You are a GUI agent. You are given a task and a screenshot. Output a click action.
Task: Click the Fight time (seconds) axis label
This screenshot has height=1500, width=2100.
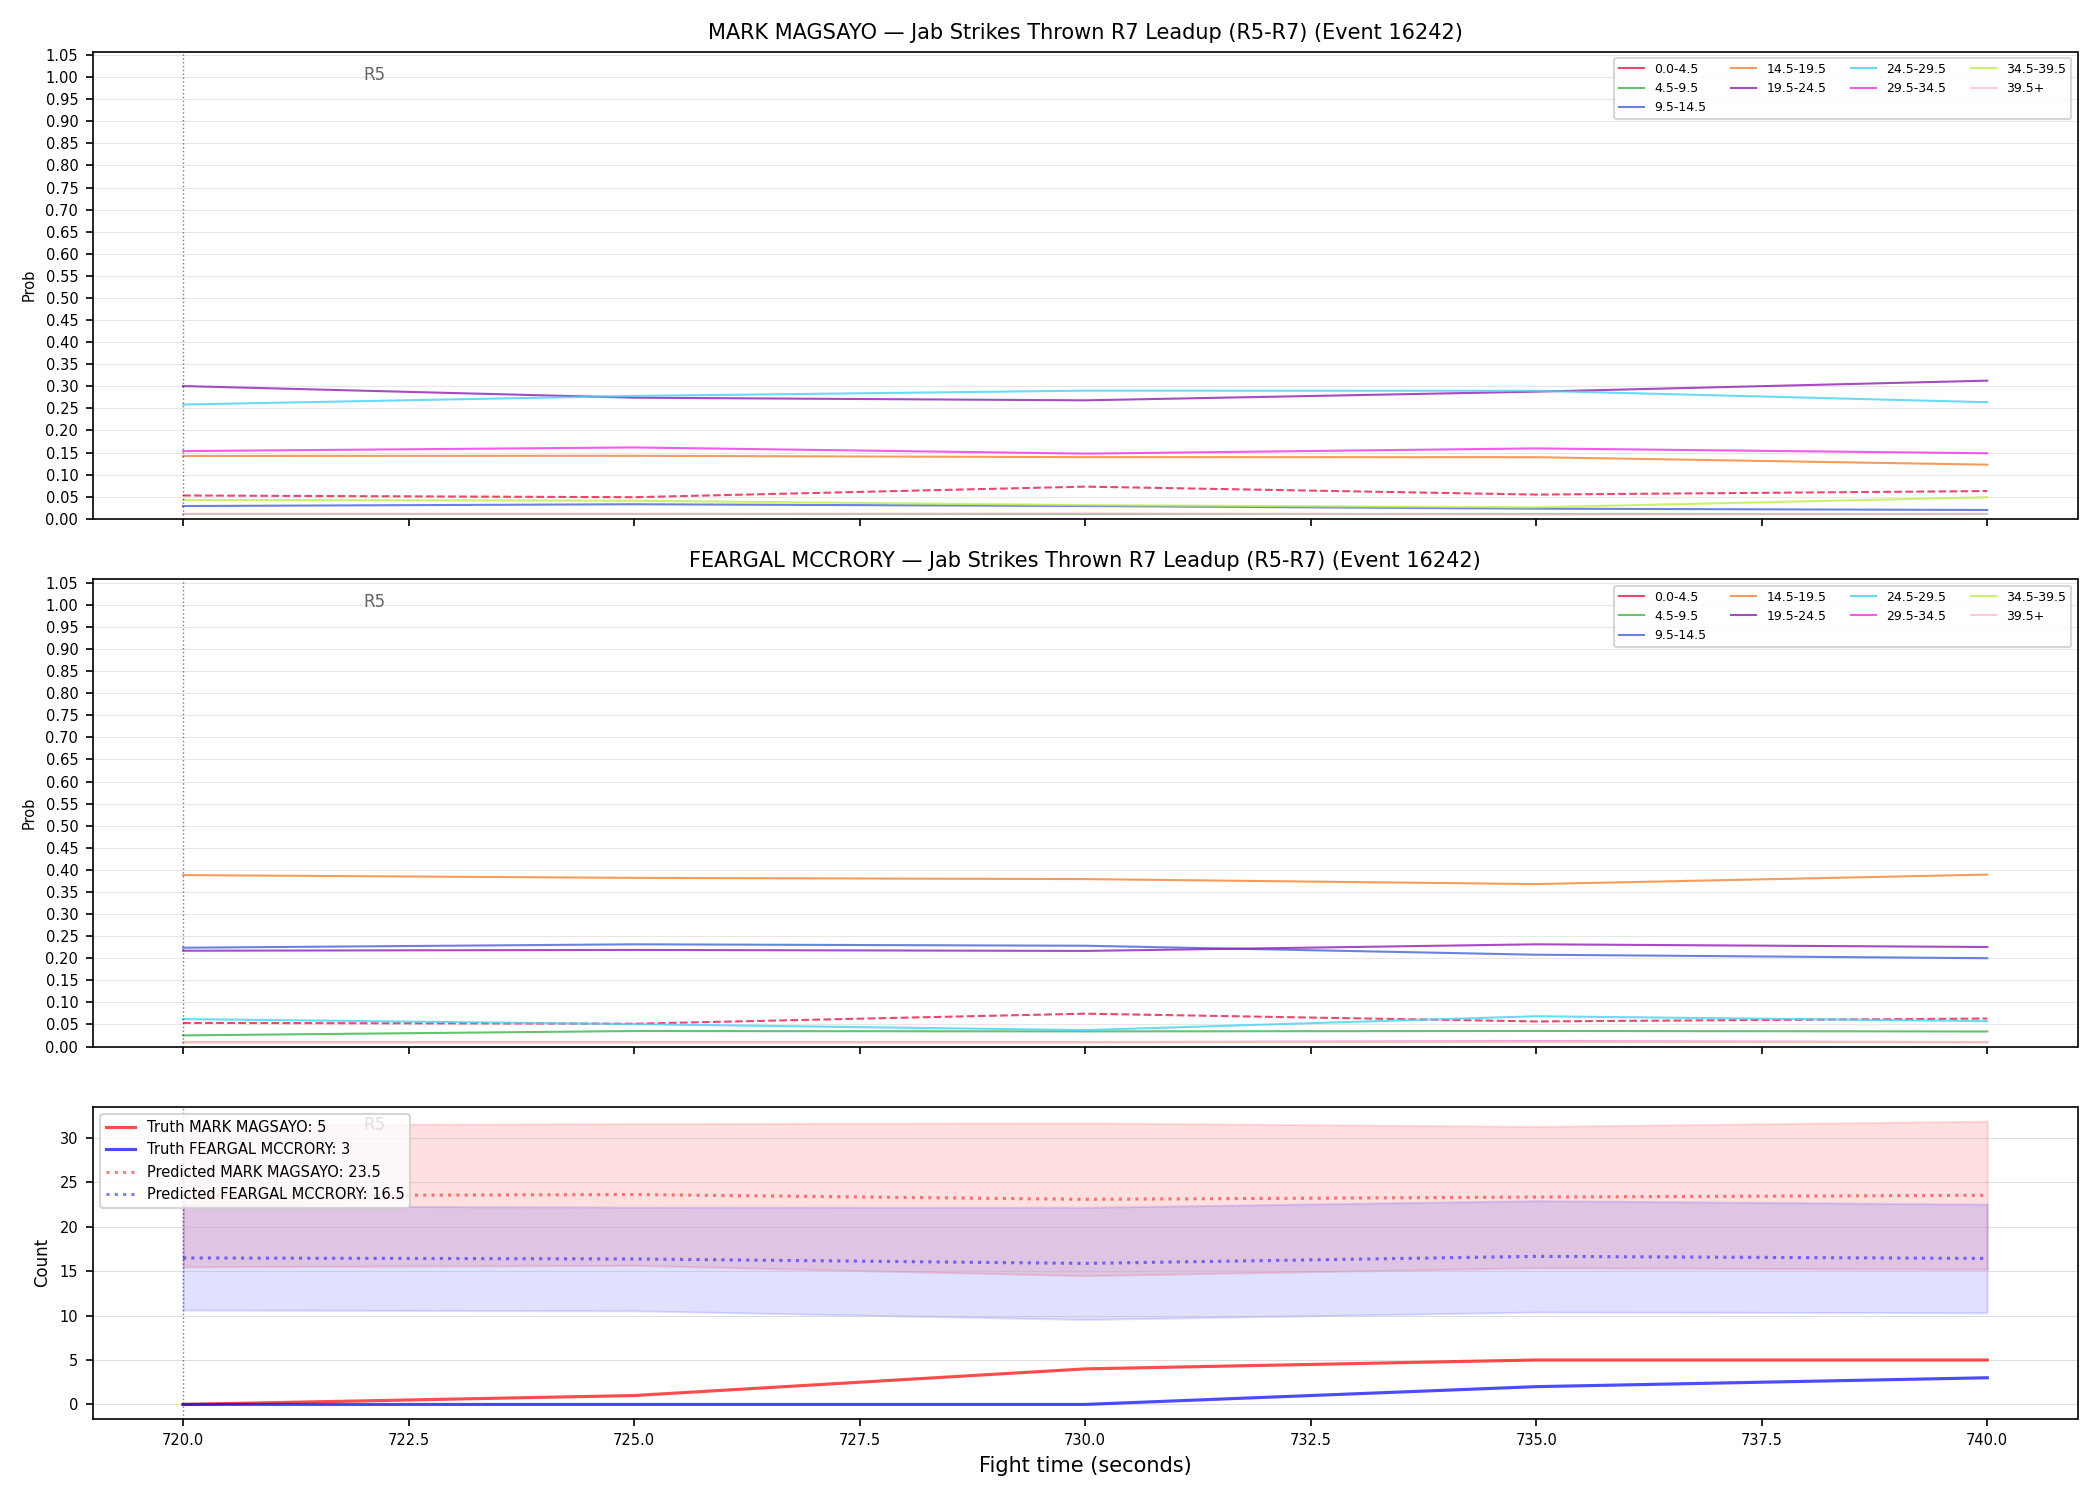pyautogui.click(x=1085, y=1465)
